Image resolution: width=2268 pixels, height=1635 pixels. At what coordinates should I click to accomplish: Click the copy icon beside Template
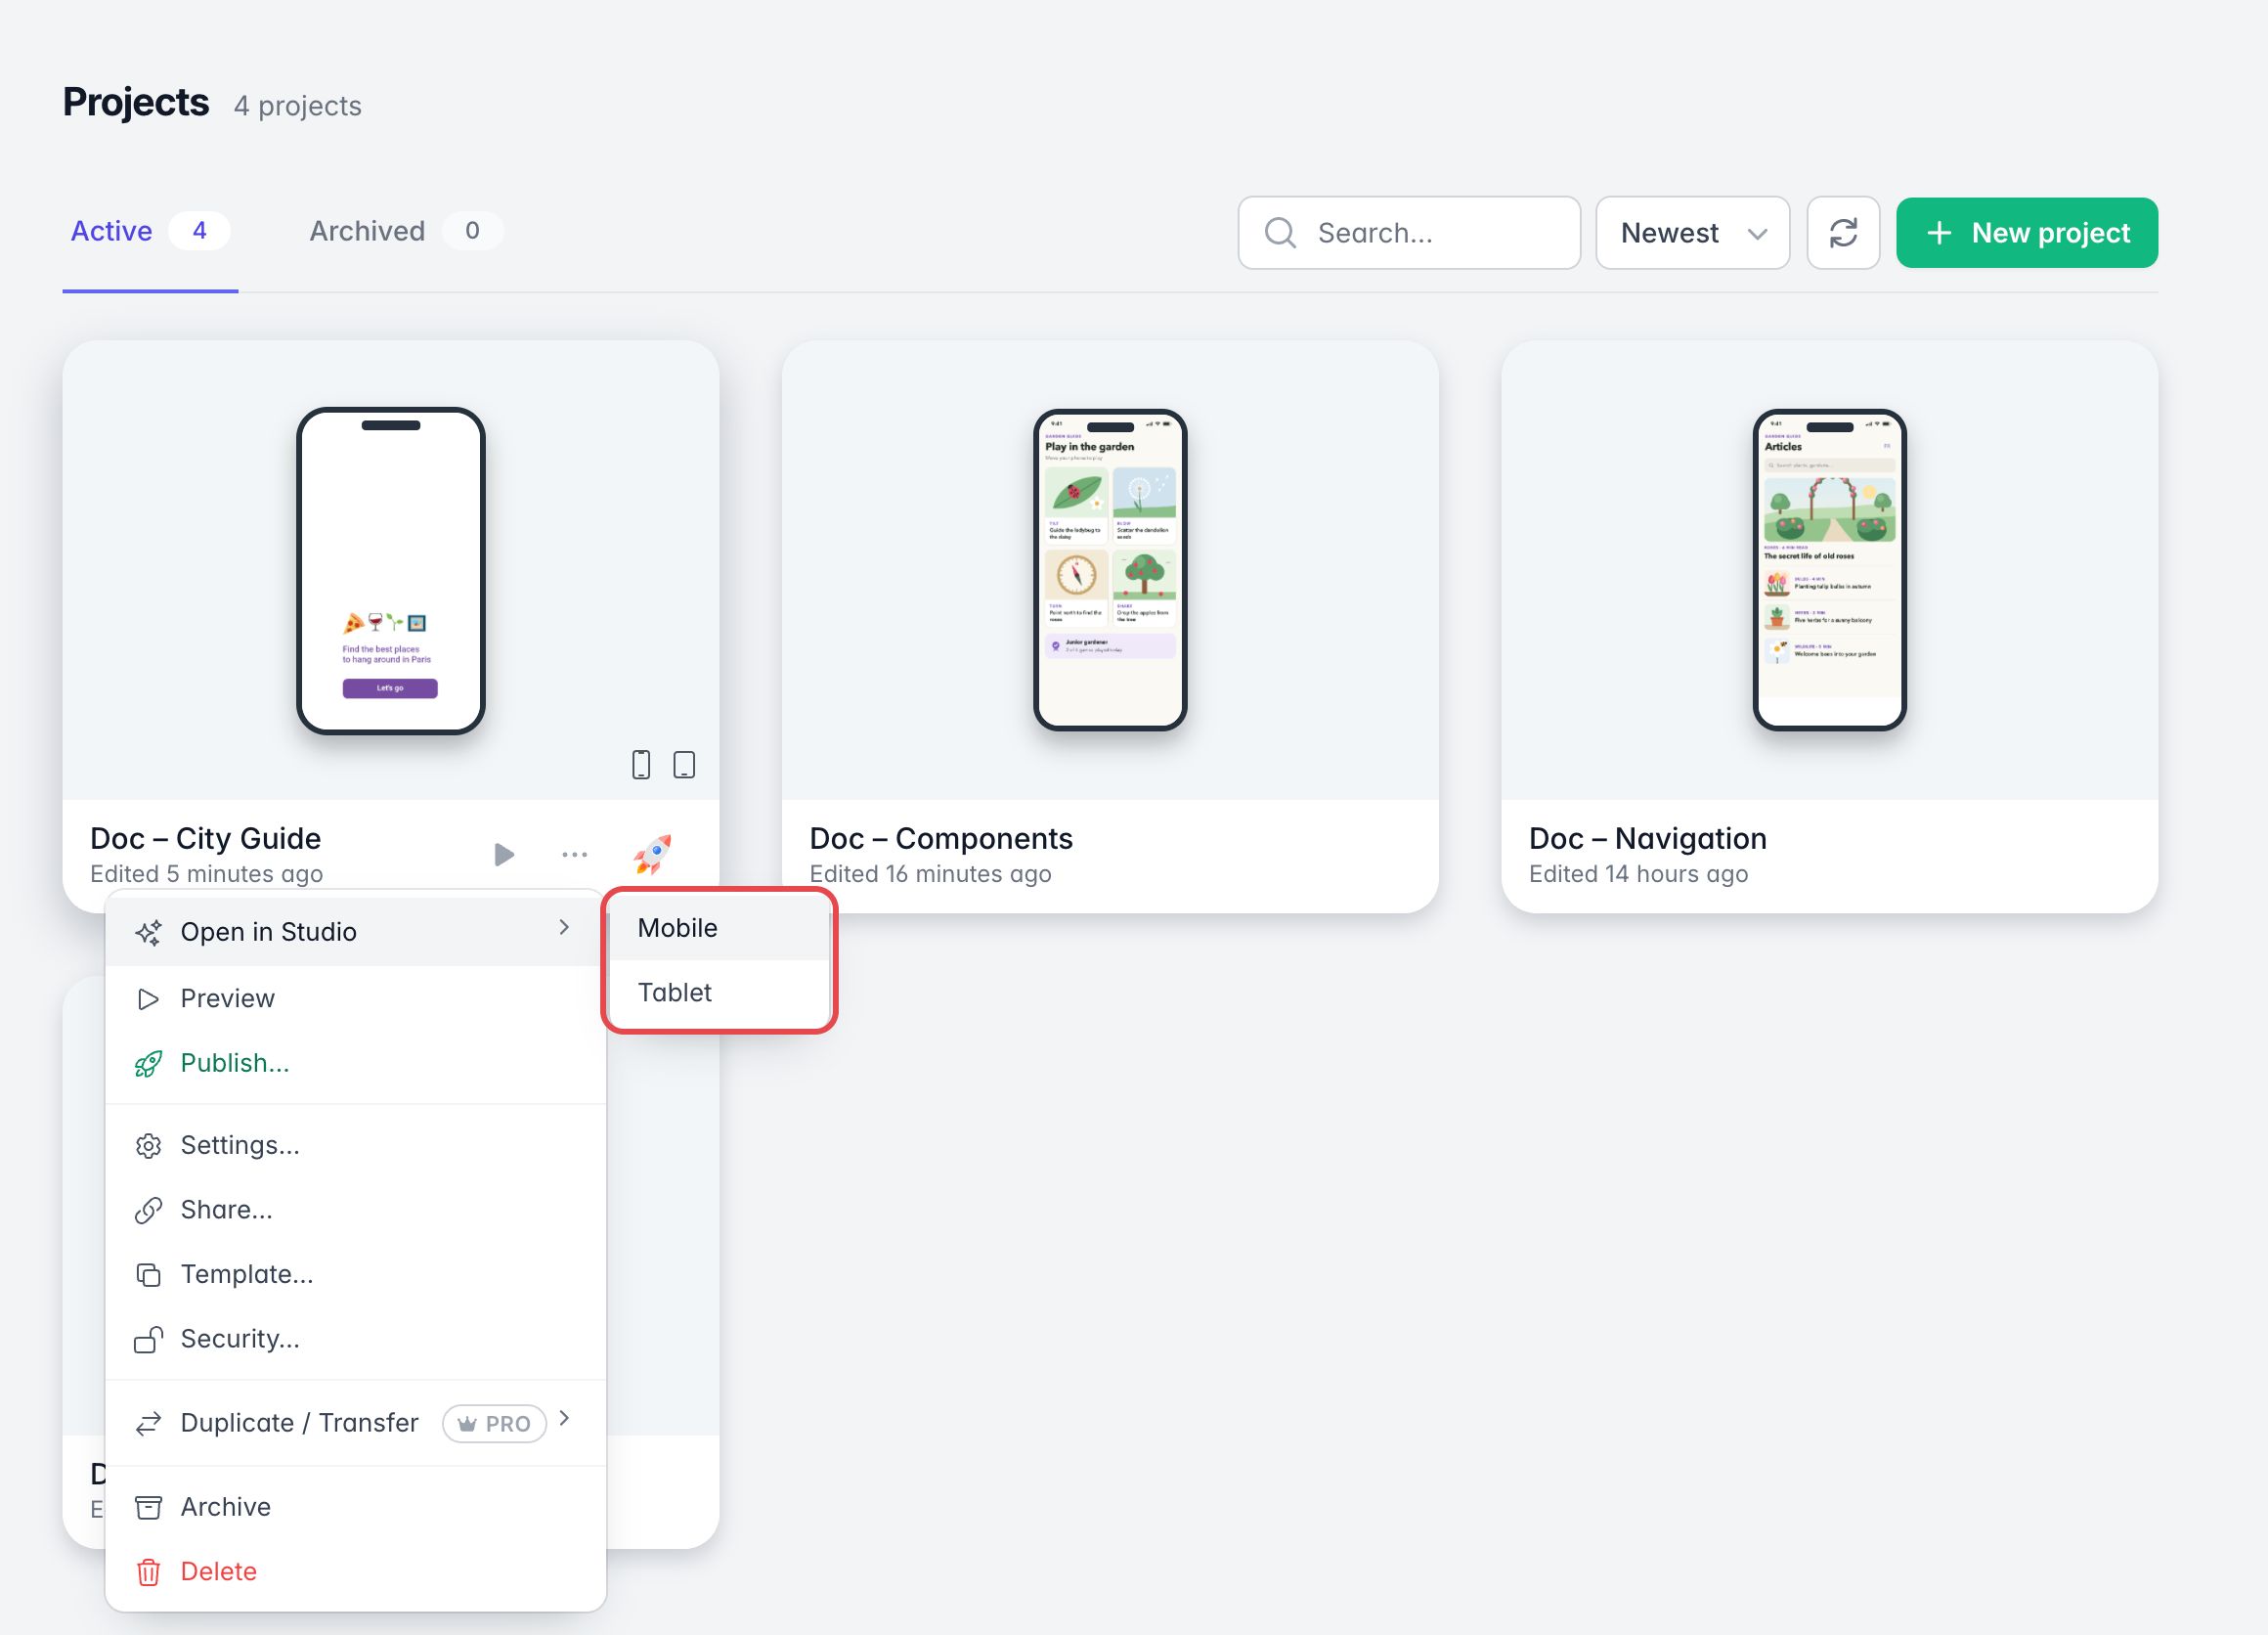(x=148, y=1274)
